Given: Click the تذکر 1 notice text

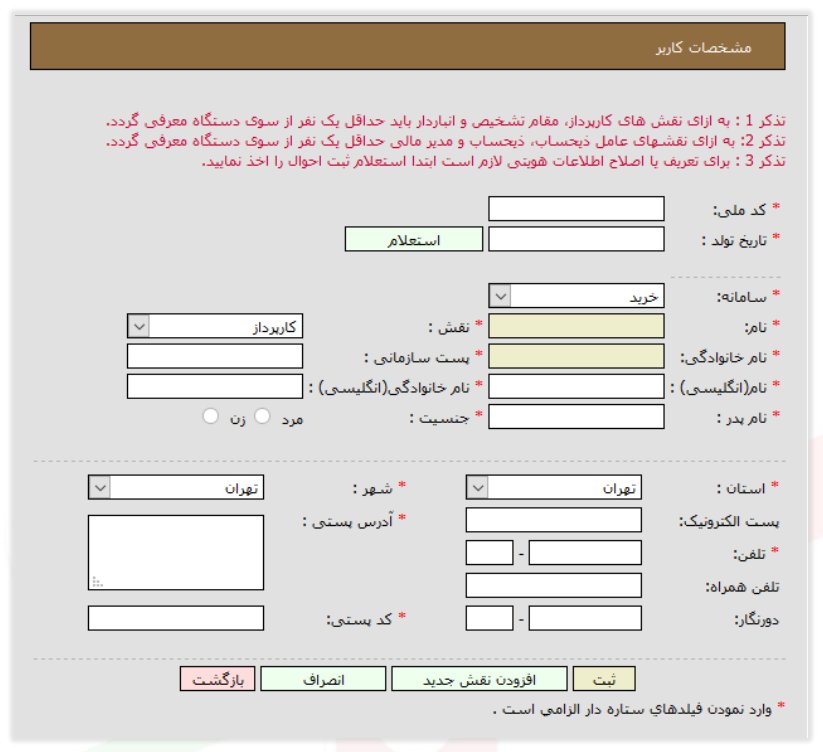Looking at the screenshot, I should pyautogui.click(x=446, y=121).
